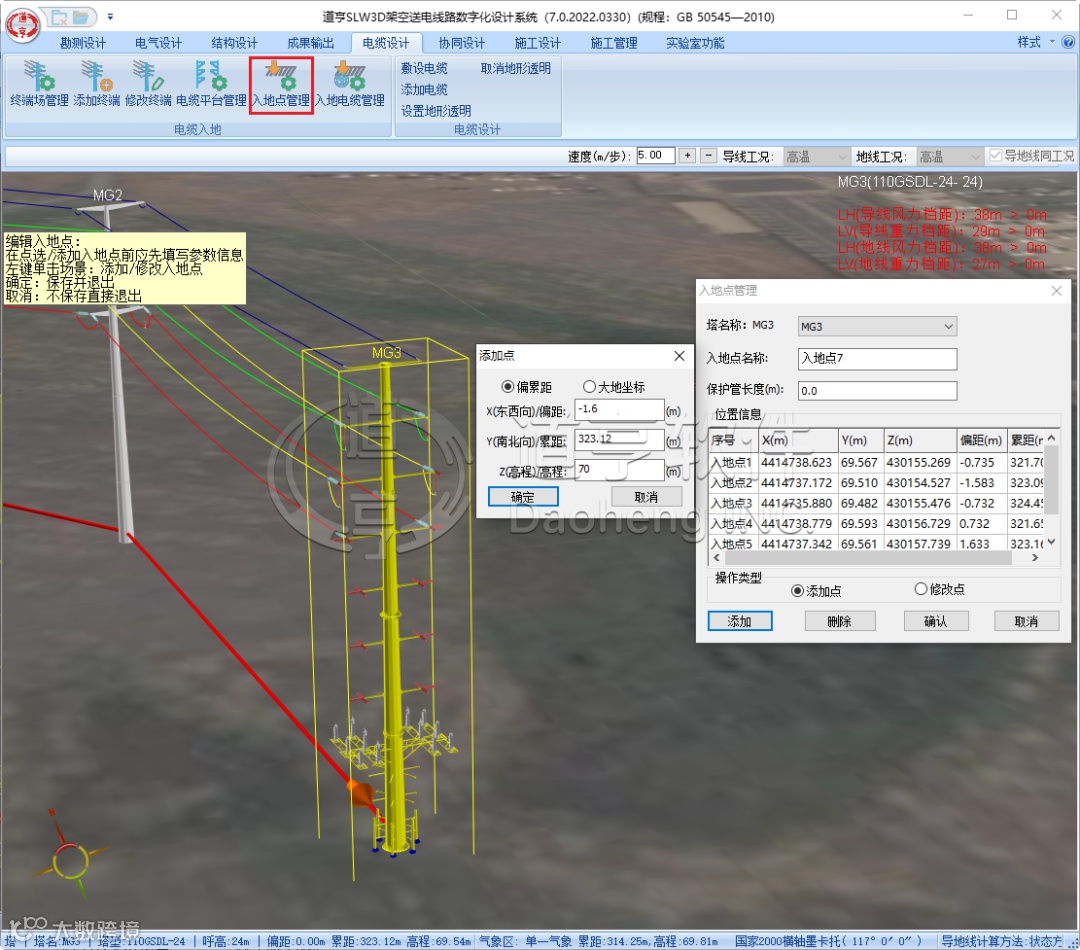This screenshot has height=950, width=1080.
Task: Select 偏累距 radio option
Action: pos(508,387)
